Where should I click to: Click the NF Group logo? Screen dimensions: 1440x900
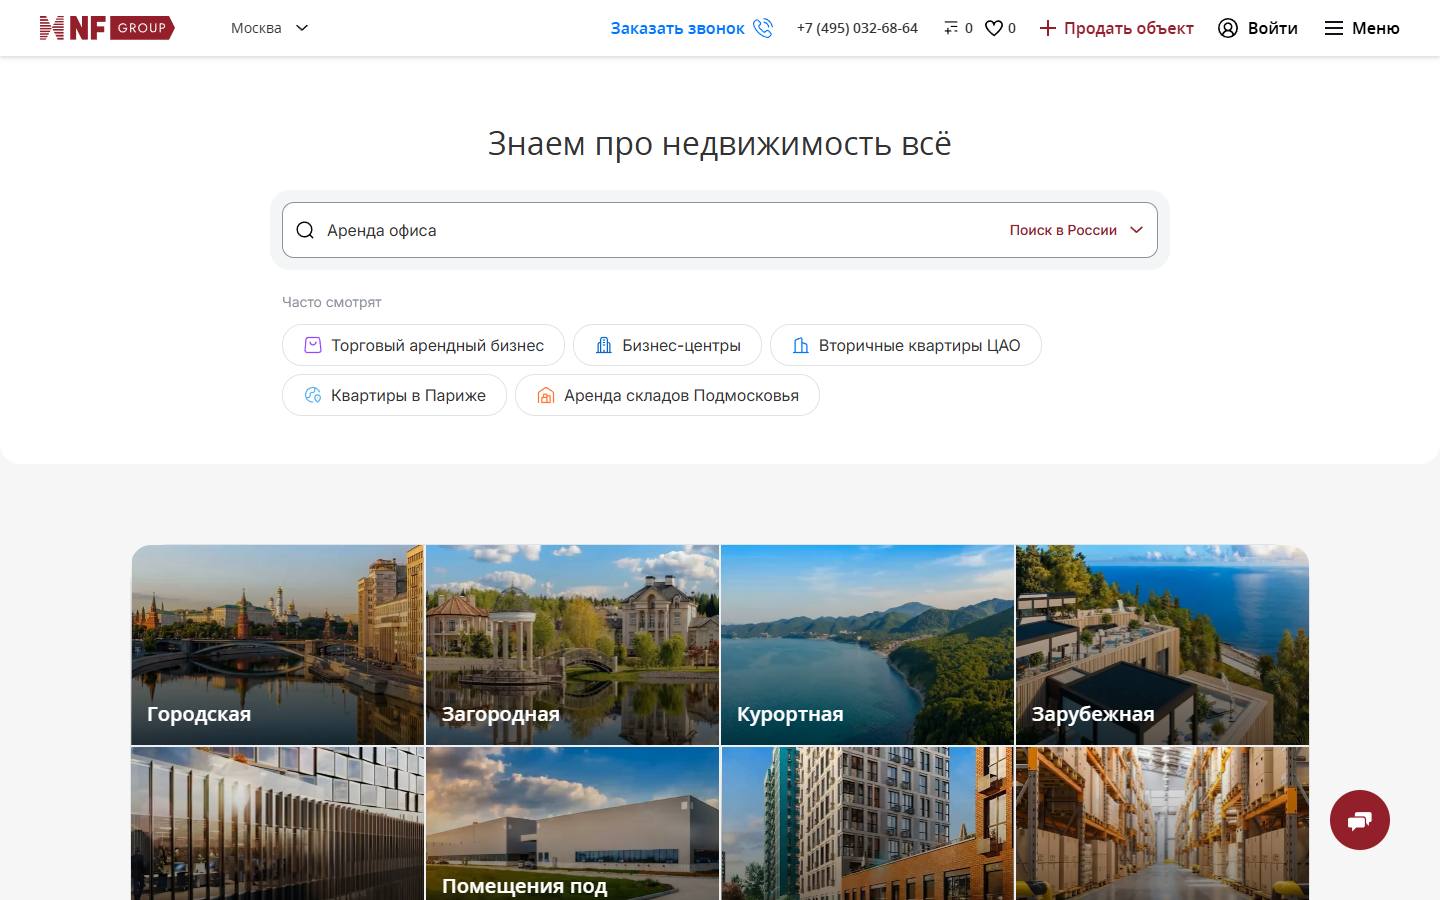tap(107, 28)
